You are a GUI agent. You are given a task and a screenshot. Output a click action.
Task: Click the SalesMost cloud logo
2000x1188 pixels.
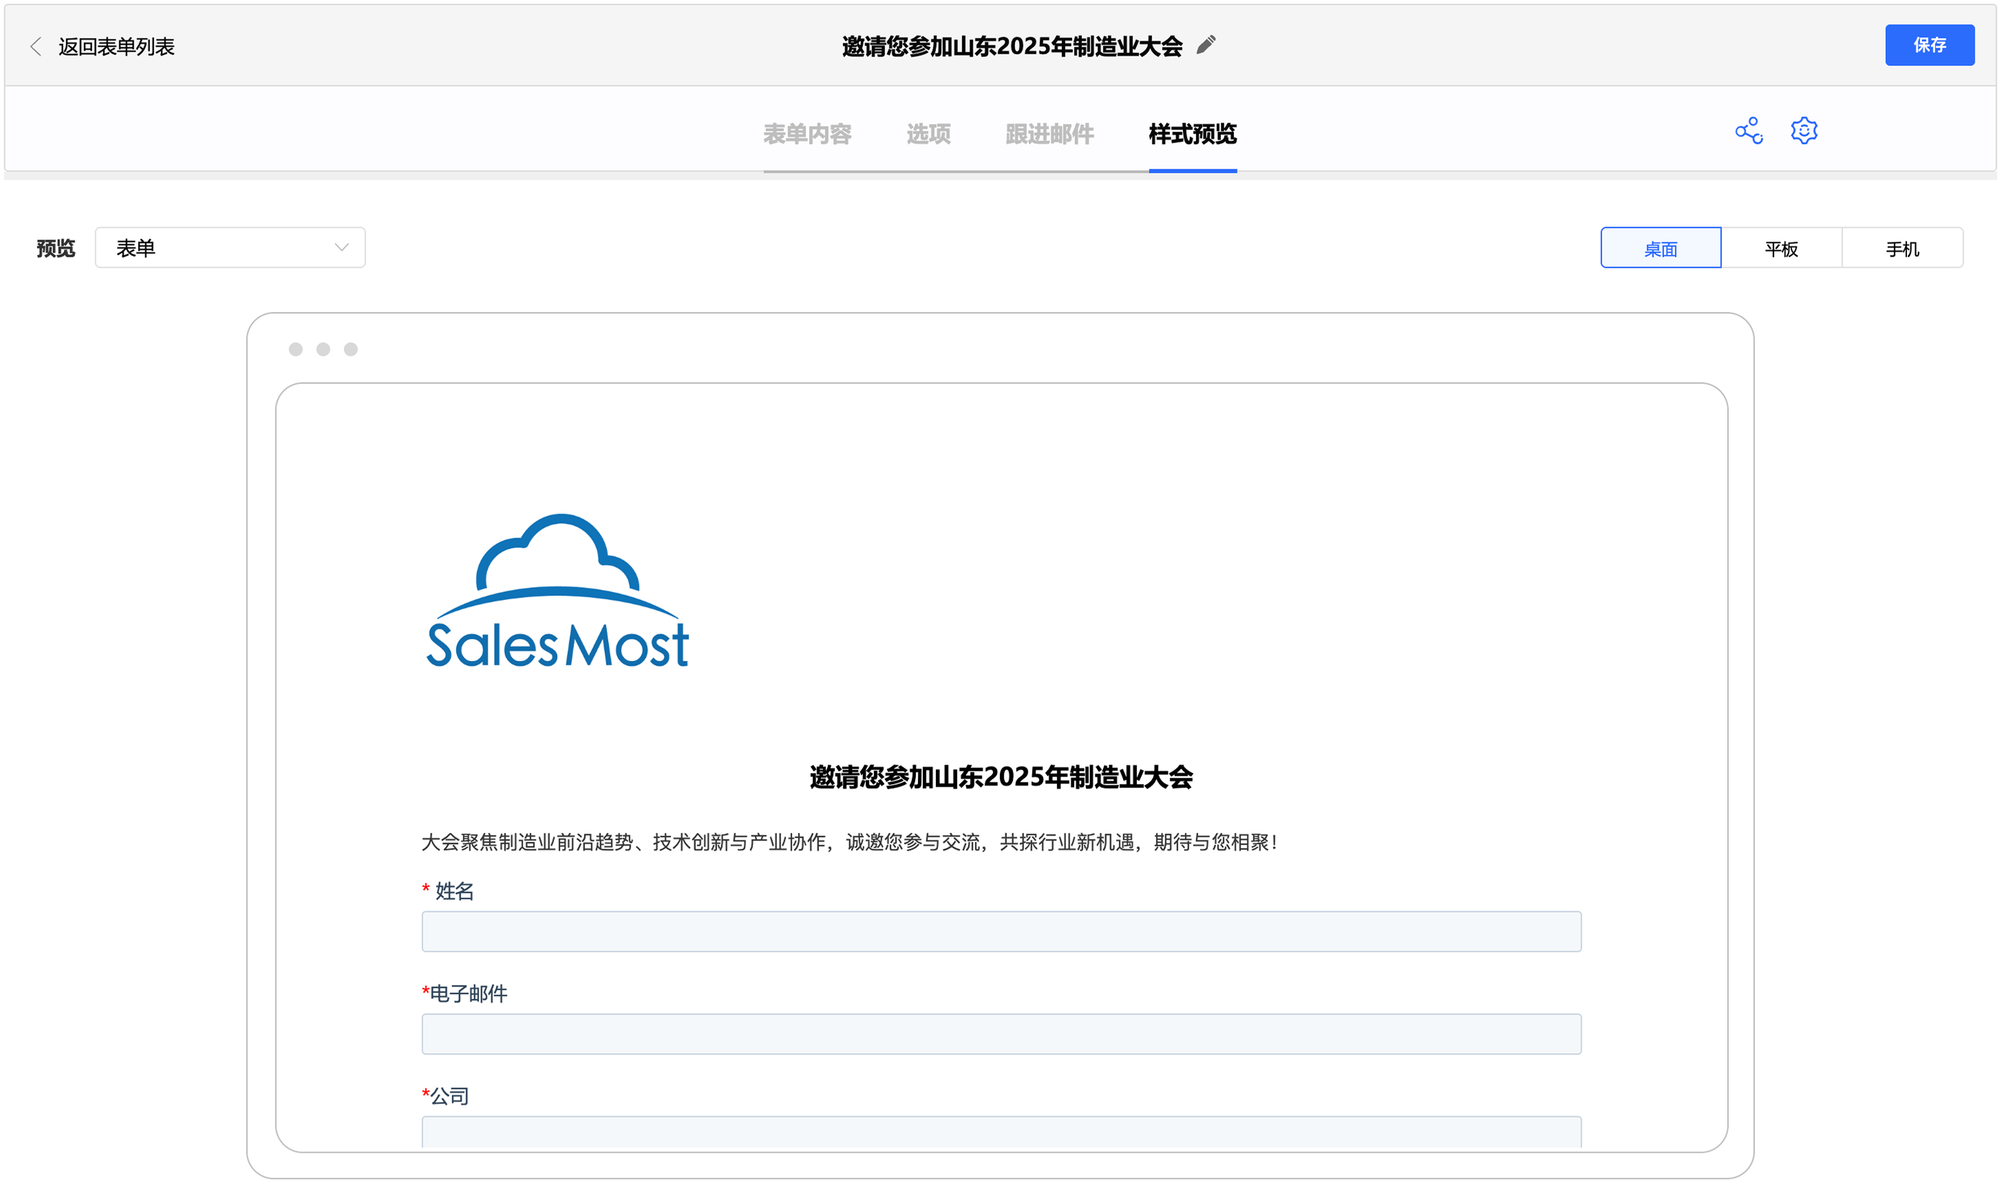pyautogui.click(x=558, y=592)
